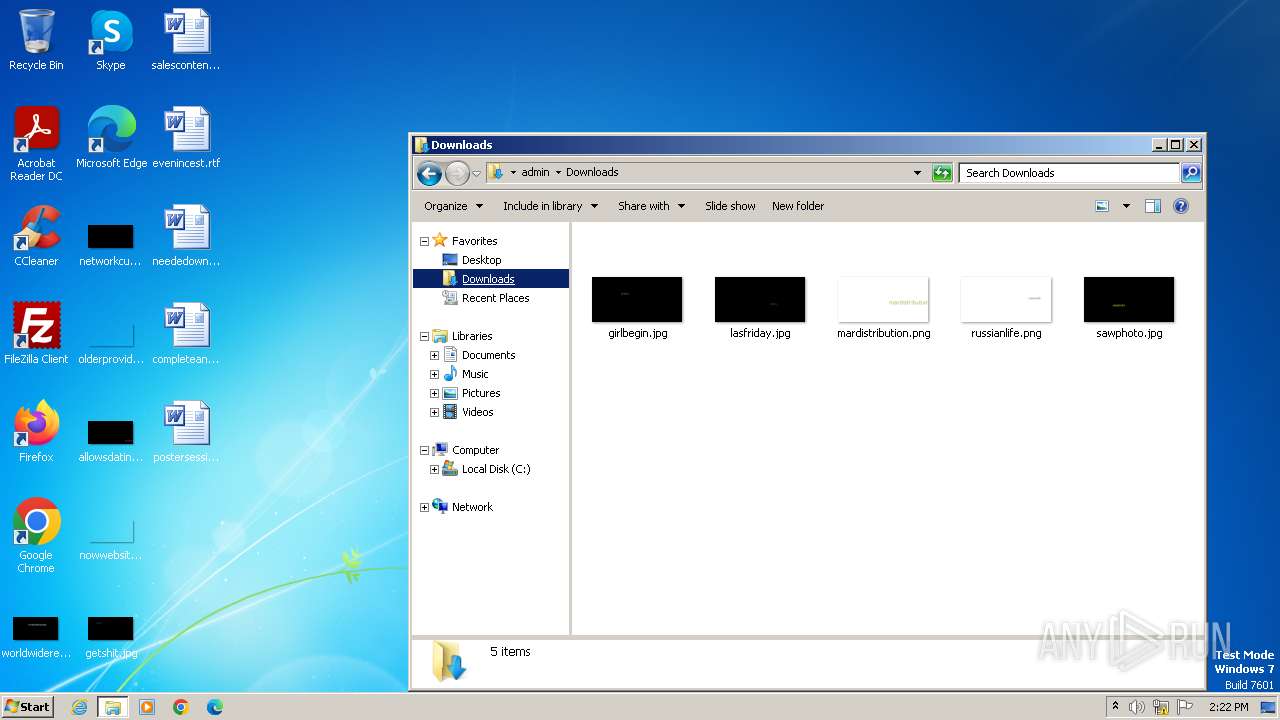Show the preview pane
The height and width of the screenshot is (720, 1280).
coord(1152,206)
